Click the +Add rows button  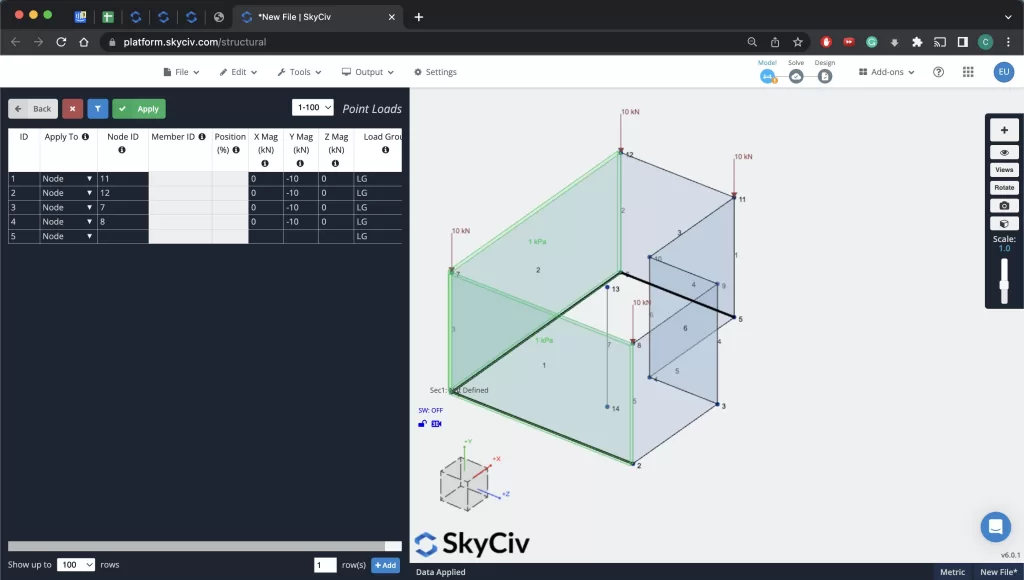385,565
